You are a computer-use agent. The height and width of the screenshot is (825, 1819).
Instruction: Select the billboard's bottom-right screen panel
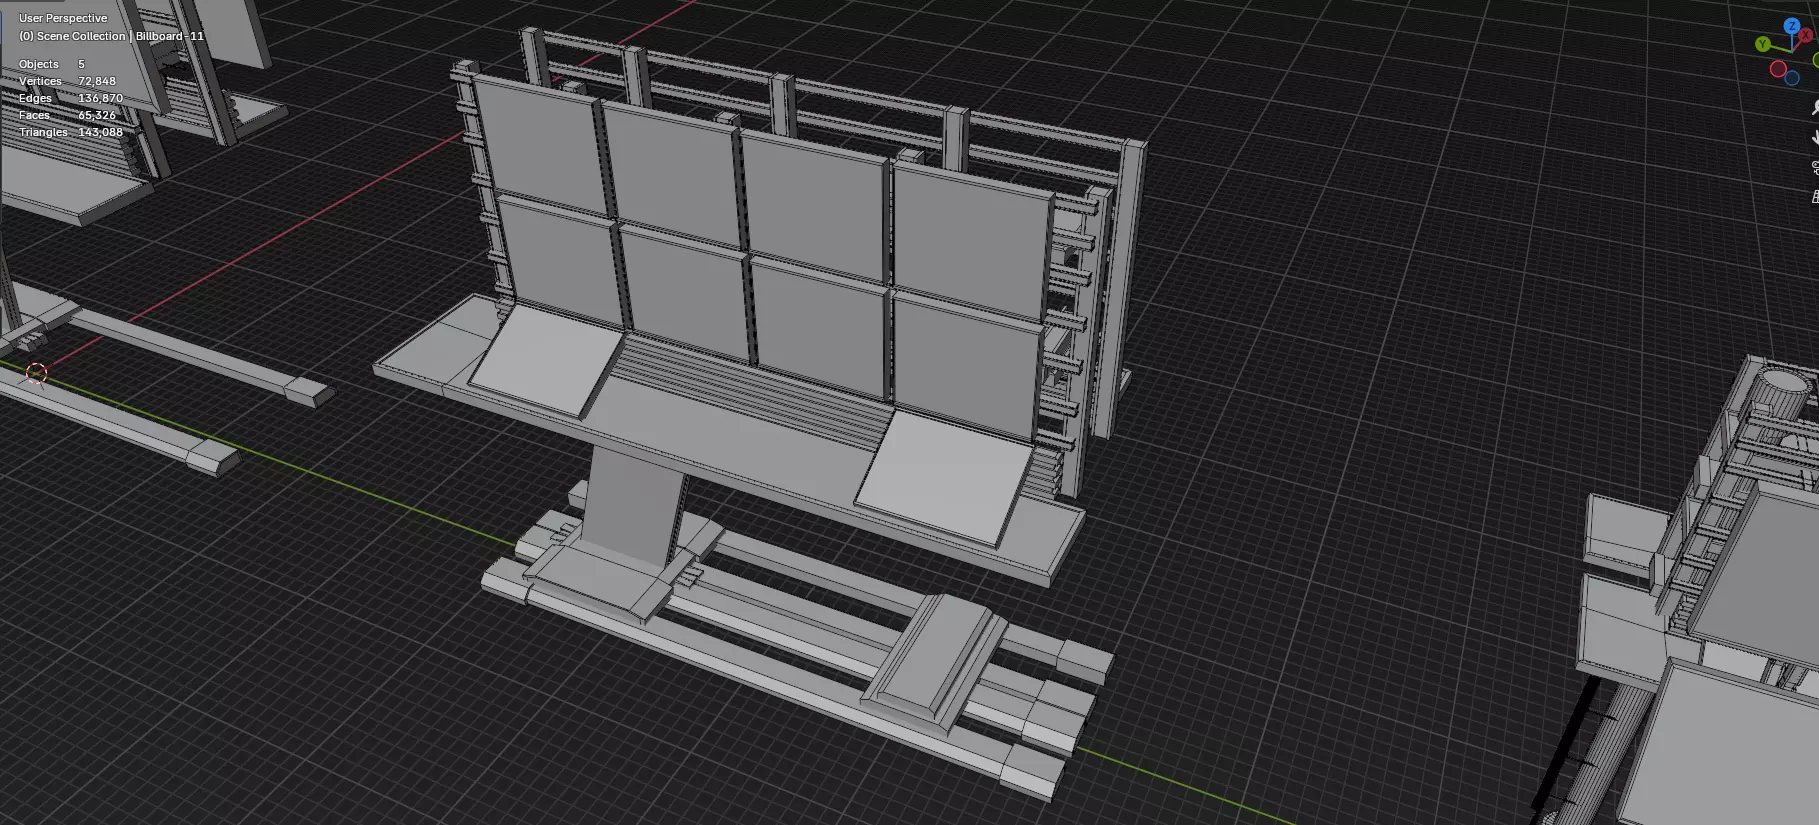pyautogui.click(x=964, y=362)
